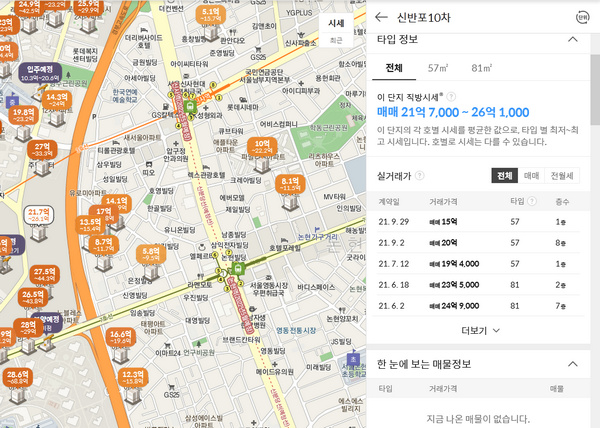Click the selected 21.7억 white marker

pos(39,215)
